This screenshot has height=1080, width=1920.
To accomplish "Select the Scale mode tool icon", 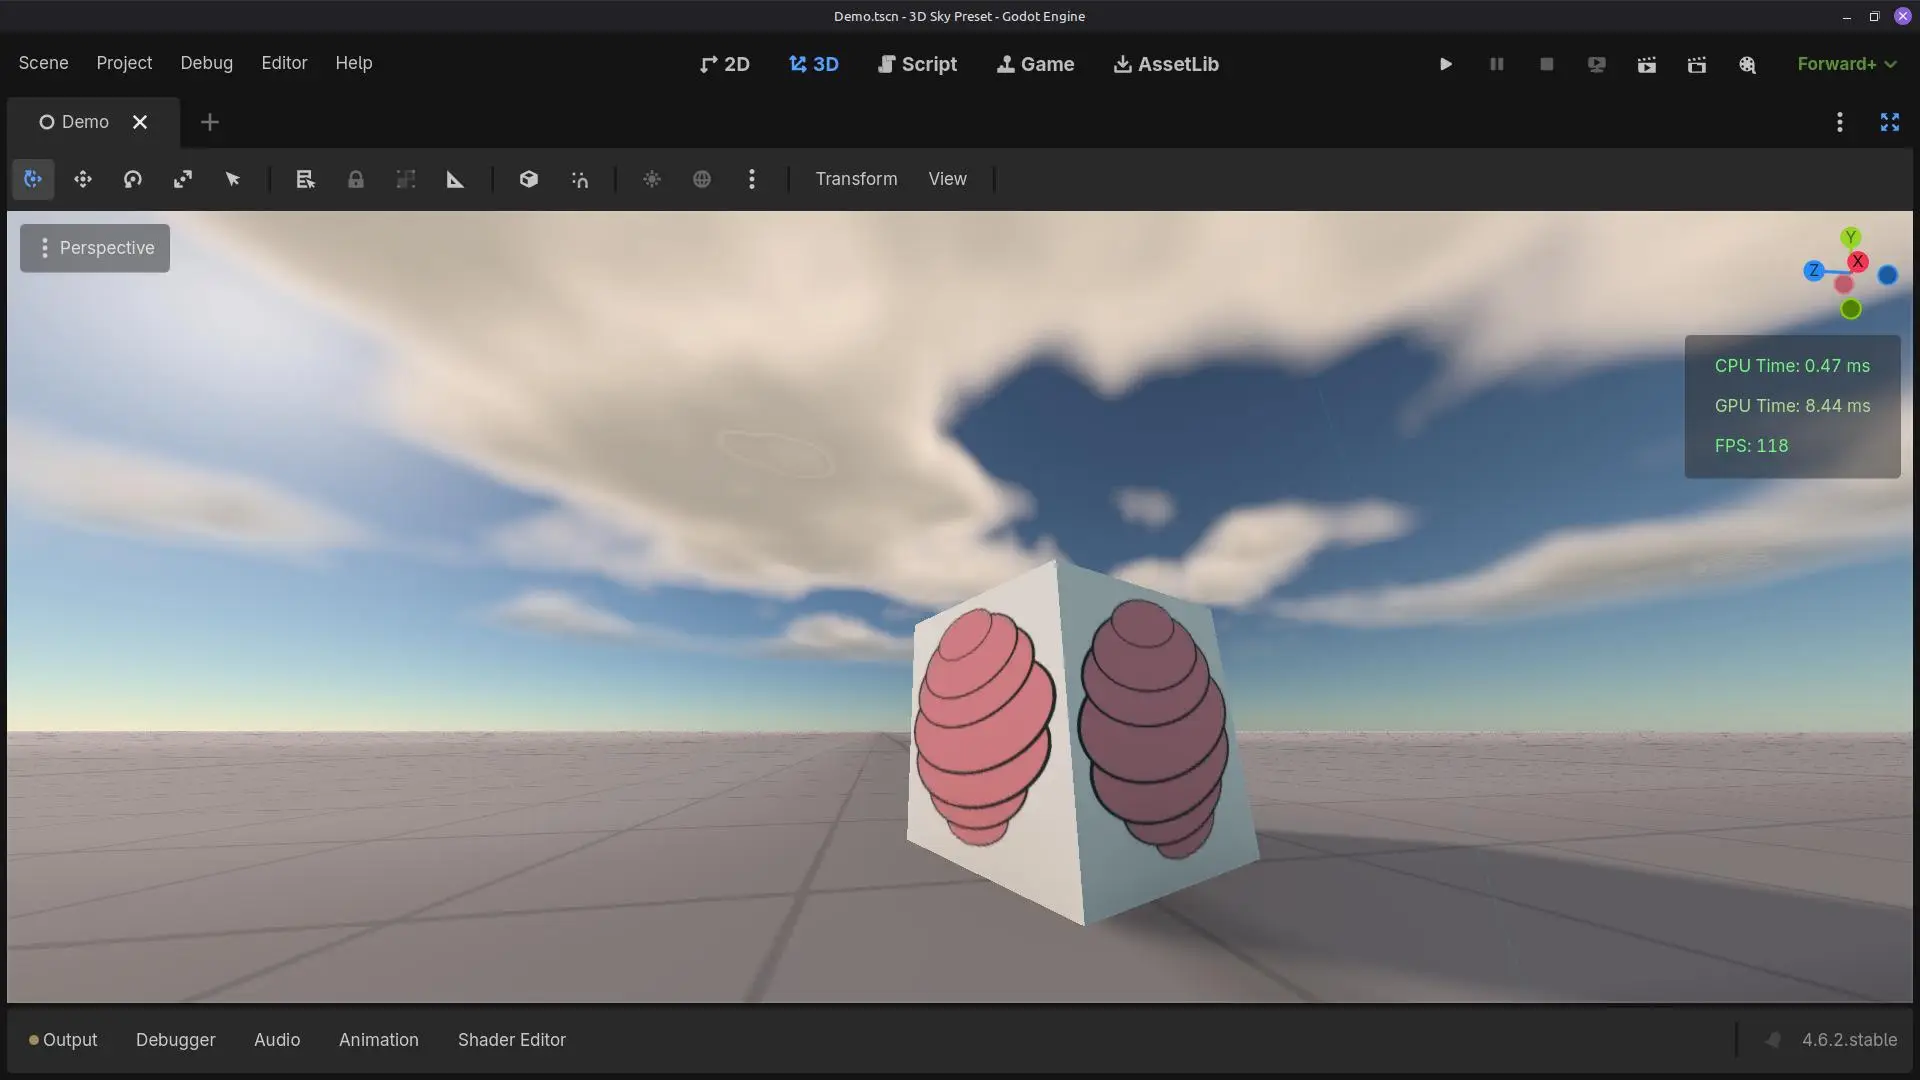I will pos(183,179).
